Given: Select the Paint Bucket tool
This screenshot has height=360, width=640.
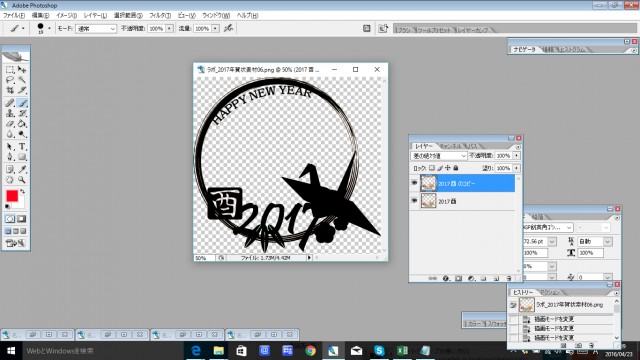Looking at the screenshot, I should pyautogui.click(x=22, y=124).
